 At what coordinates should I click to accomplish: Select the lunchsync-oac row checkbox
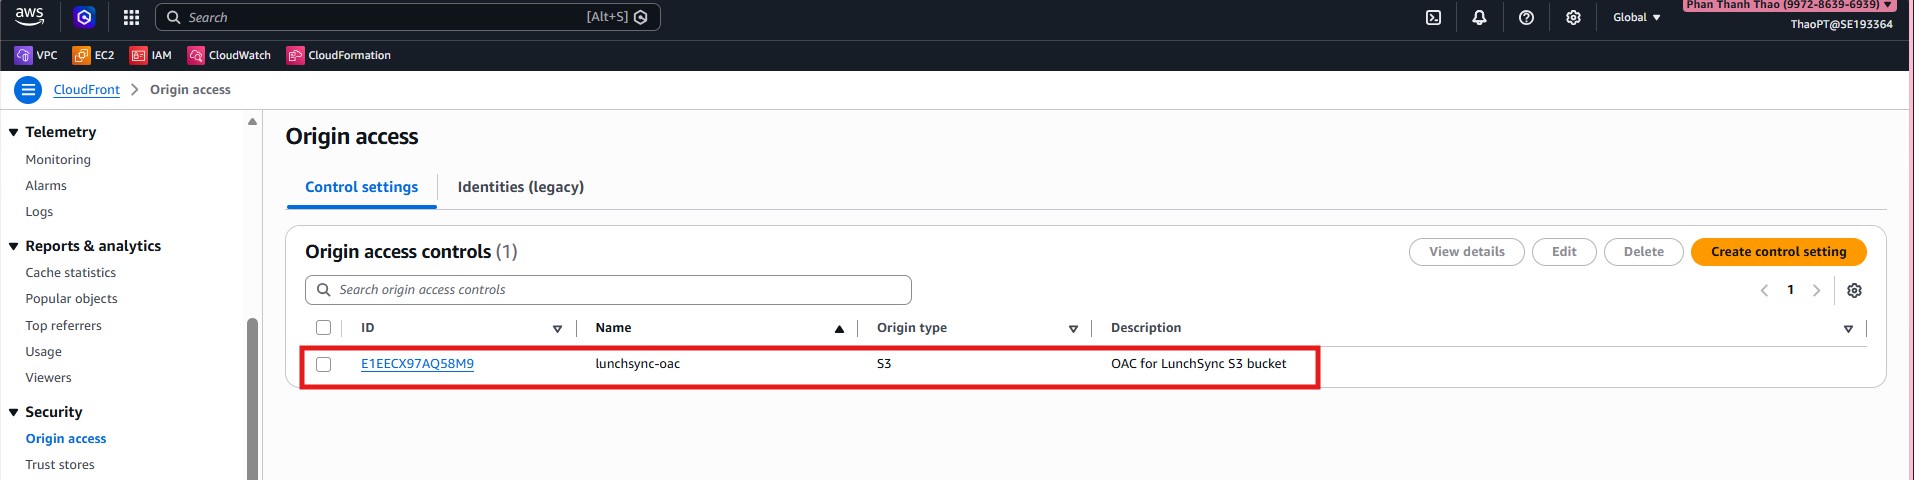click(x=323, y=364)
